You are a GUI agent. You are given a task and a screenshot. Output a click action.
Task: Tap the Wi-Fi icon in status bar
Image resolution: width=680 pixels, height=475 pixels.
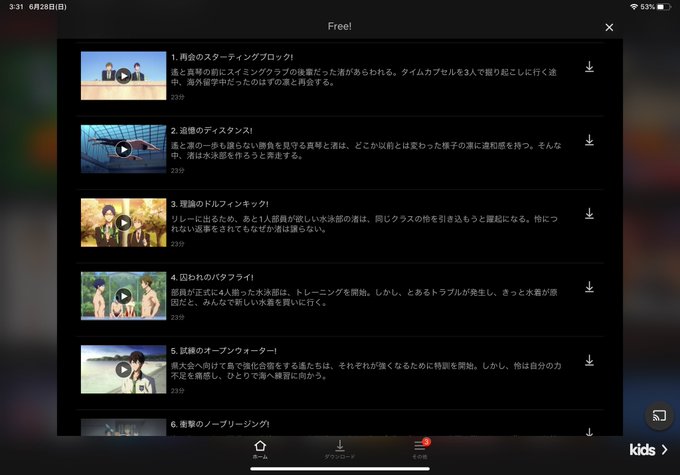pos(634,7)
